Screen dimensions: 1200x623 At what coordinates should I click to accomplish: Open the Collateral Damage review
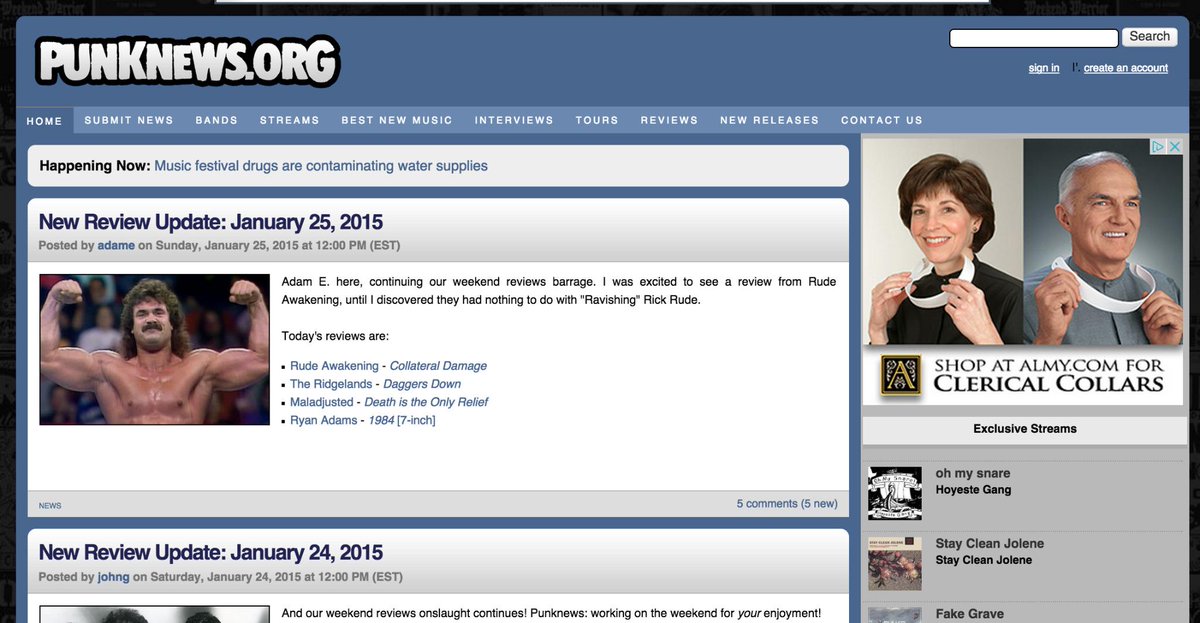tap(438, 366)
